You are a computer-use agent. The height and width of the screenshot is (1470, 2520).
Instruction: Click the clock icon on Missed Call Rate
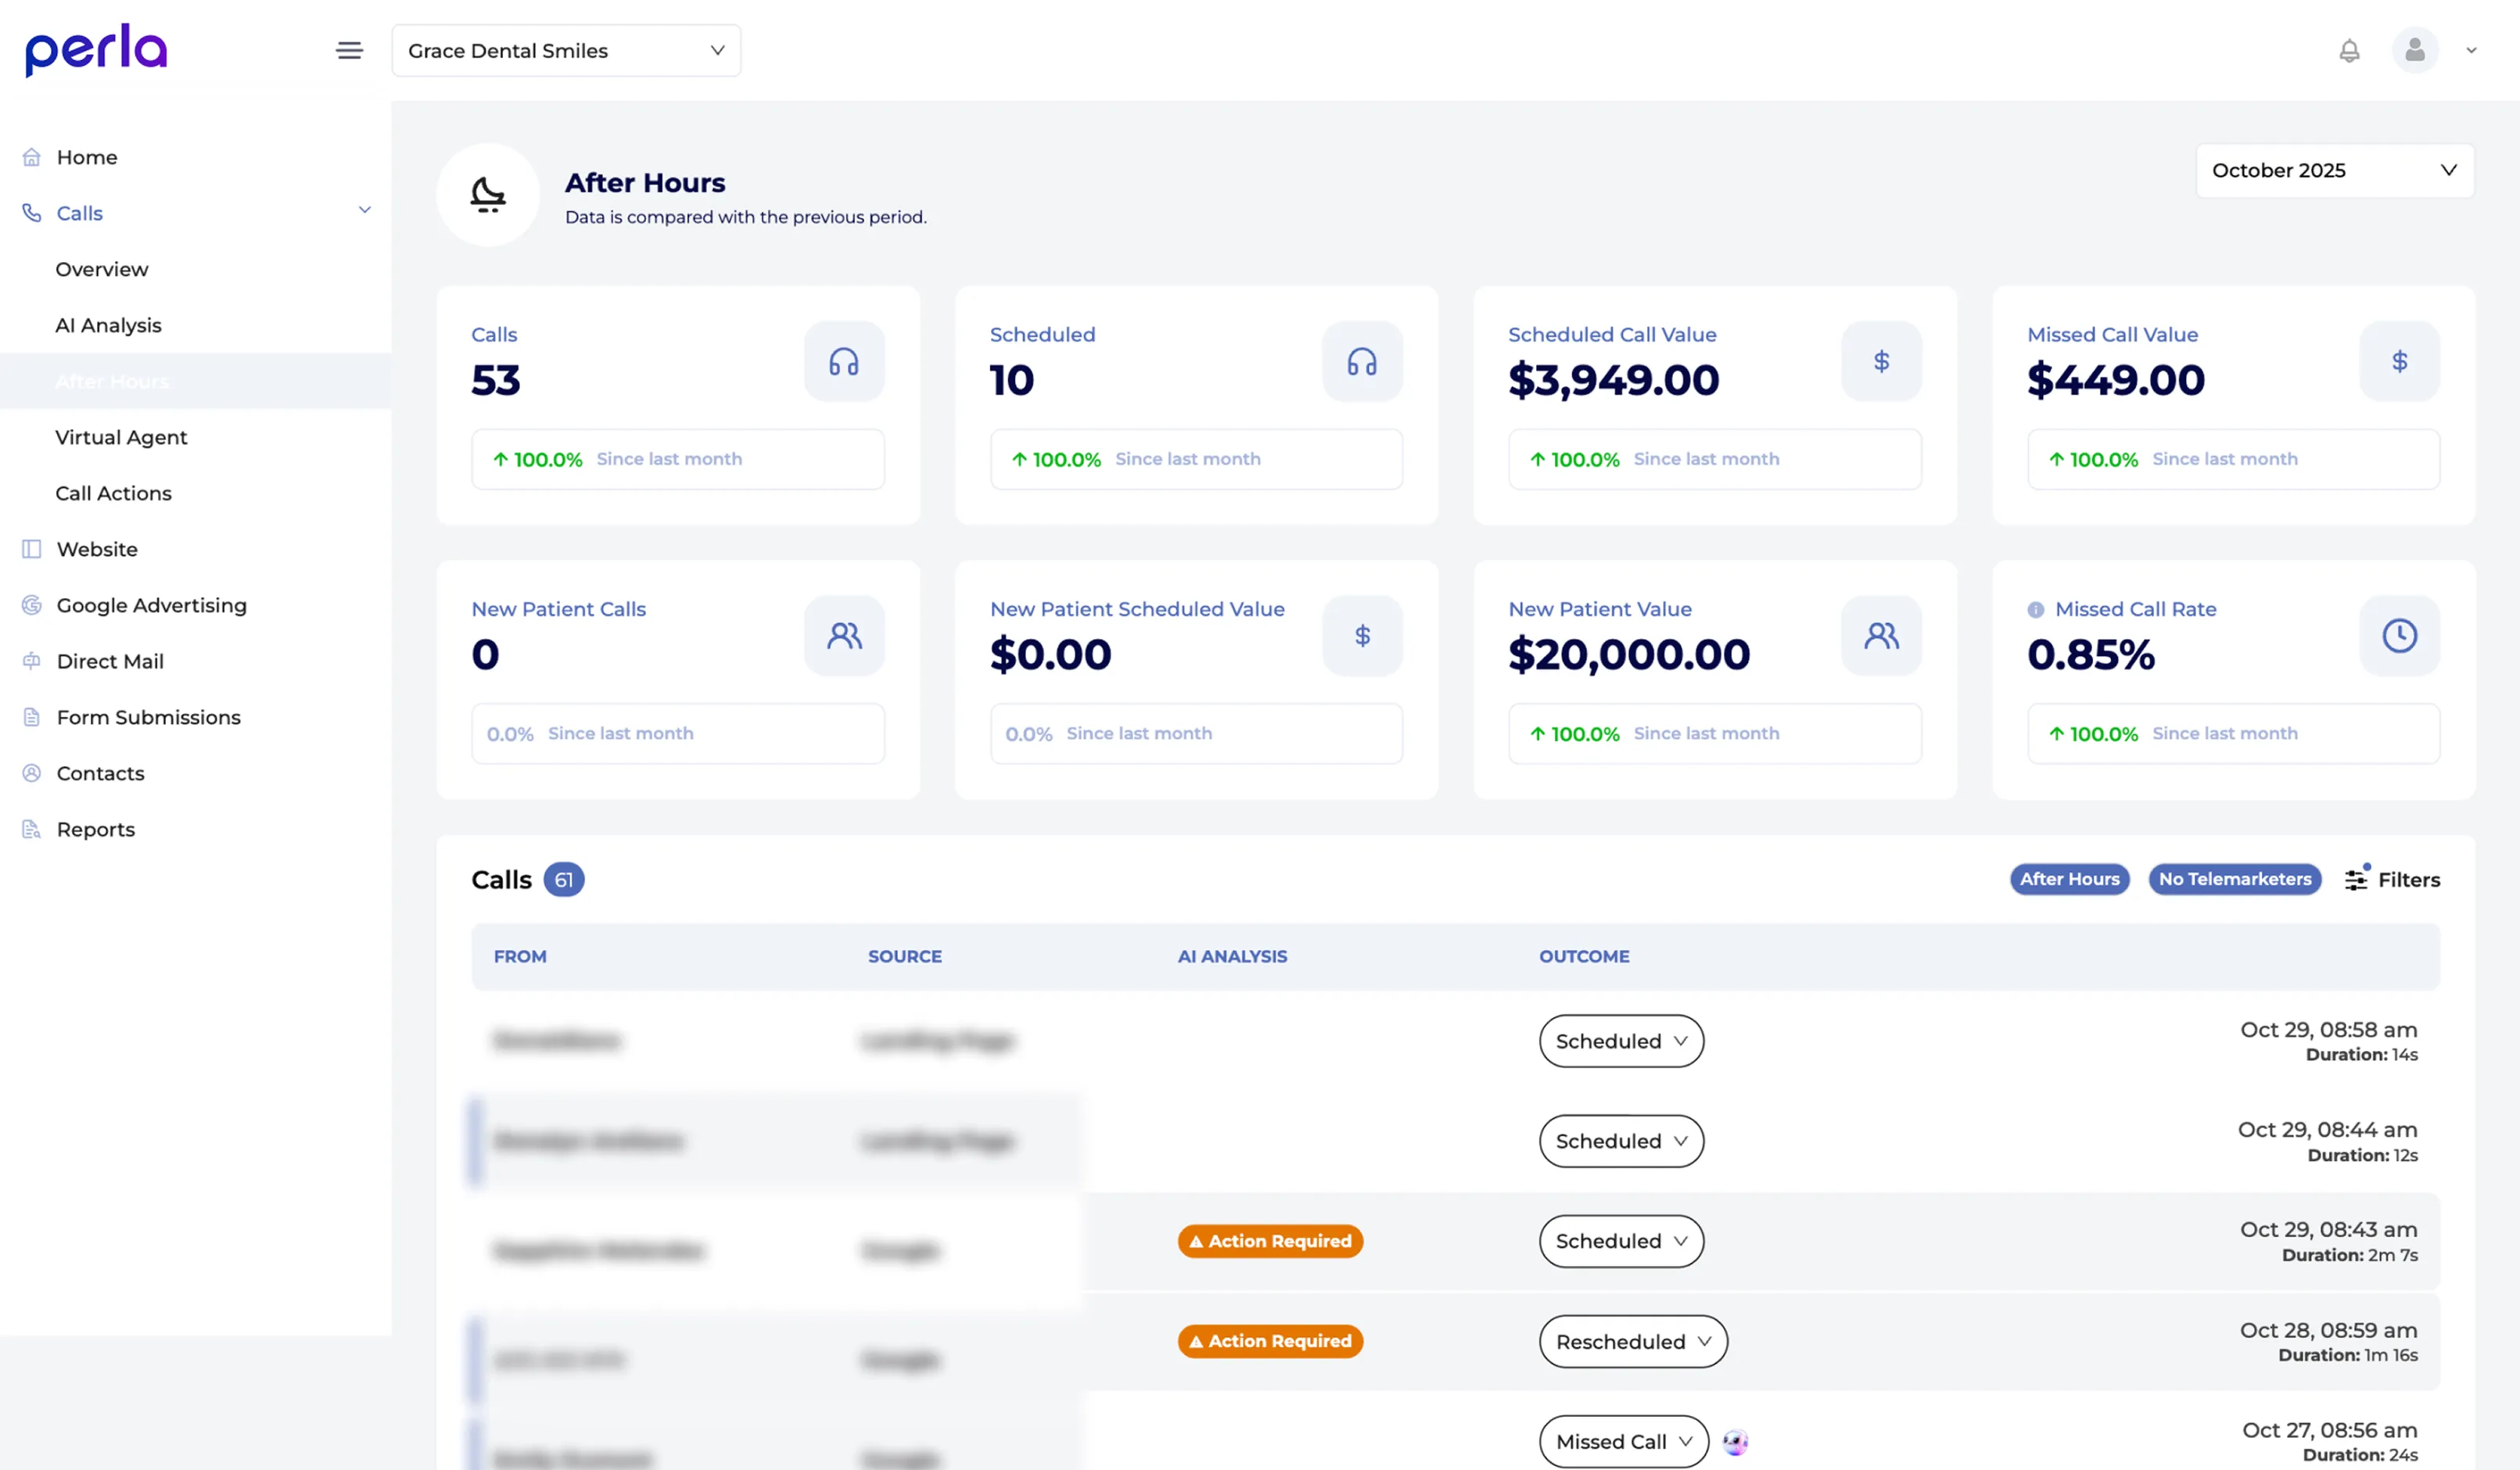pos(2399,636)
